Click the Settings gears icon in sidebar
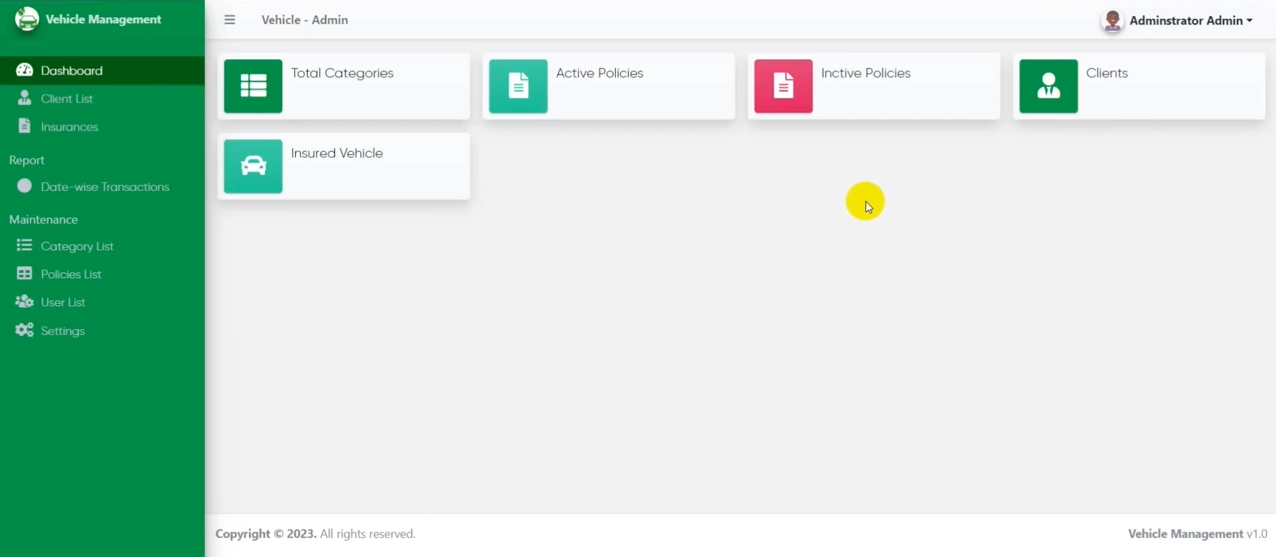This screenshot has height=557, width=1276. point(24,330)
